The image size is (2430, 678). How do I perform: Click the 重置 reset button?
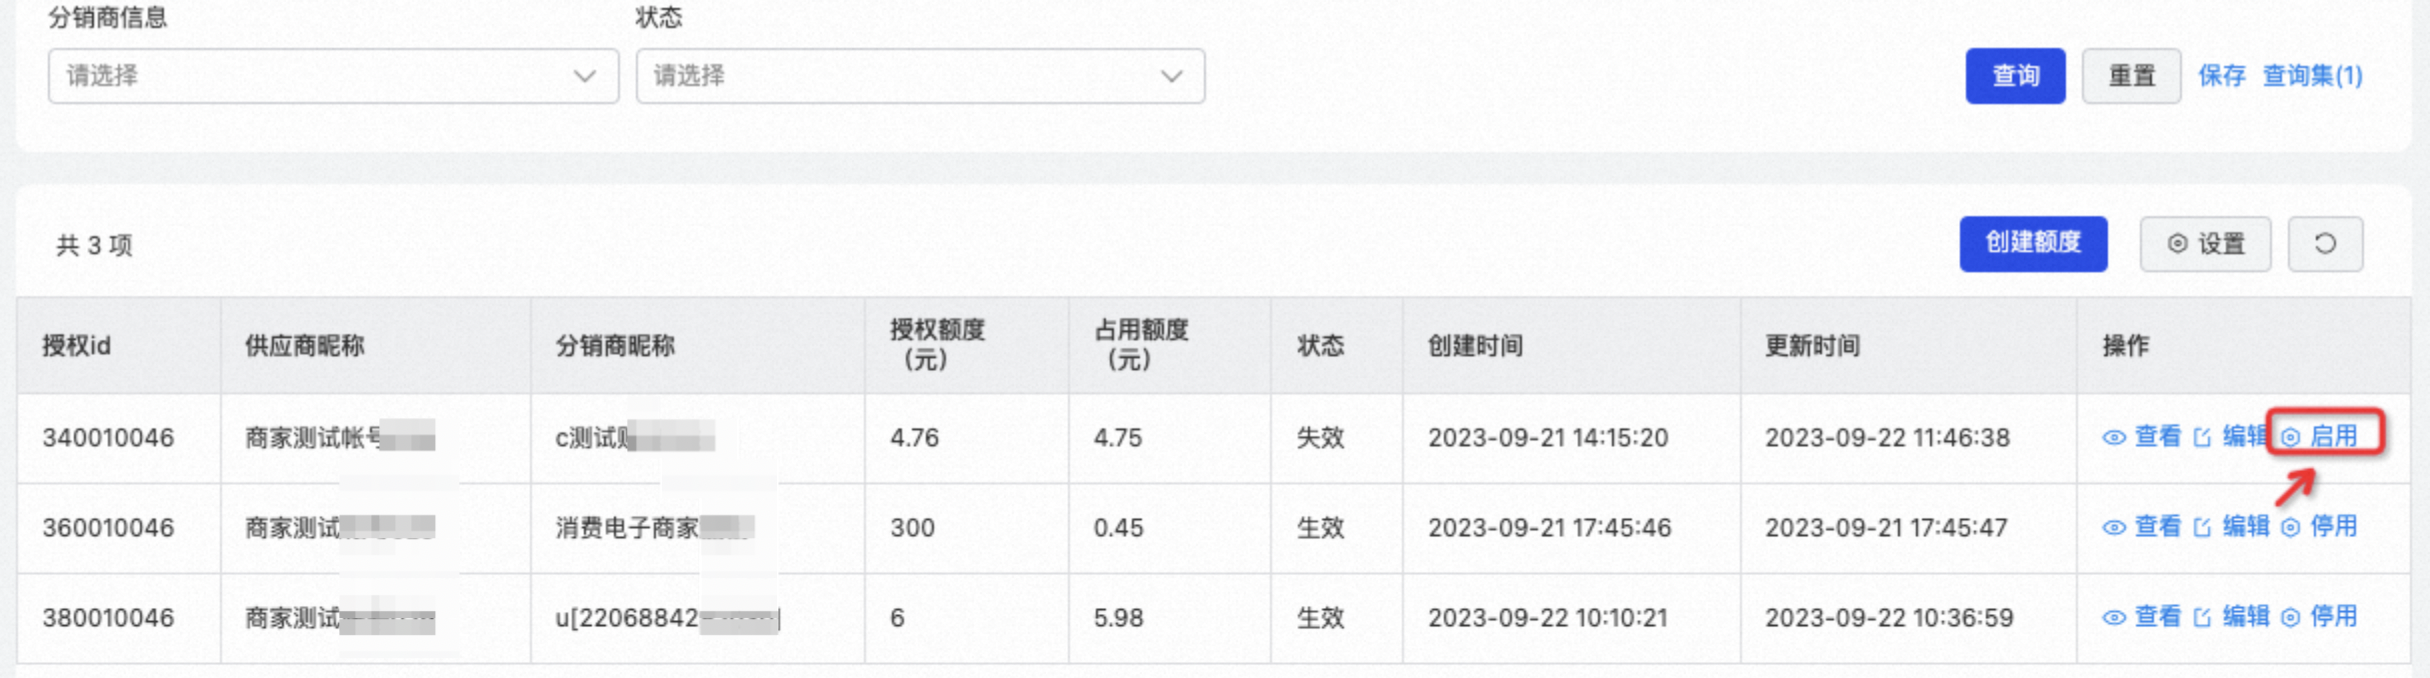click(x=2131, y=76)
